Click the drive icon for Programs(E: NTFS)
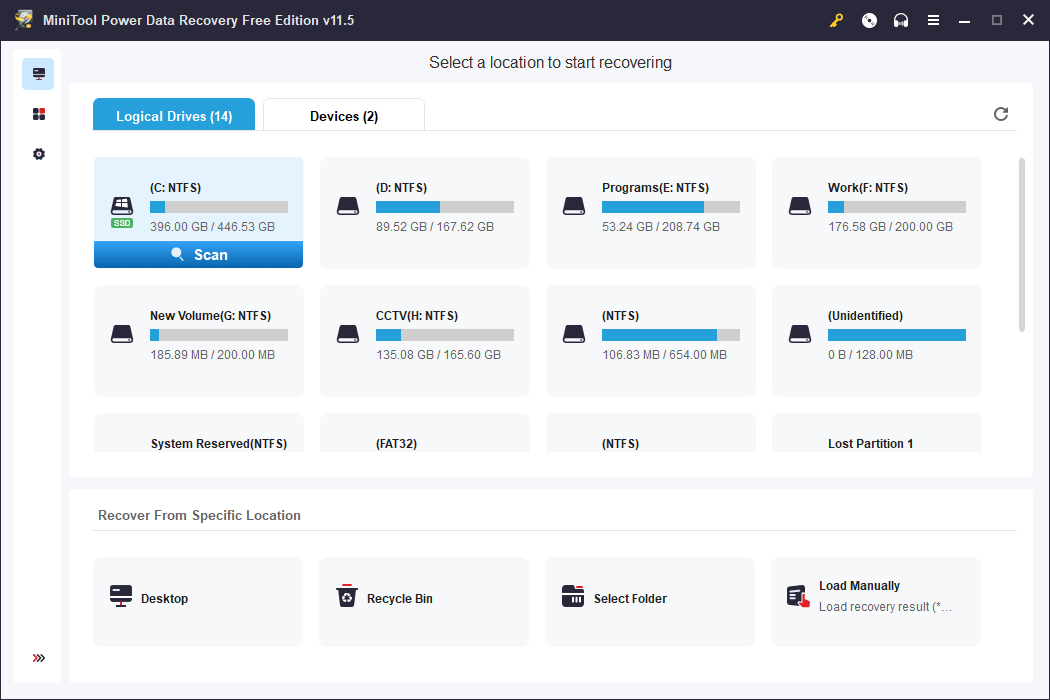 coord(574,206)
